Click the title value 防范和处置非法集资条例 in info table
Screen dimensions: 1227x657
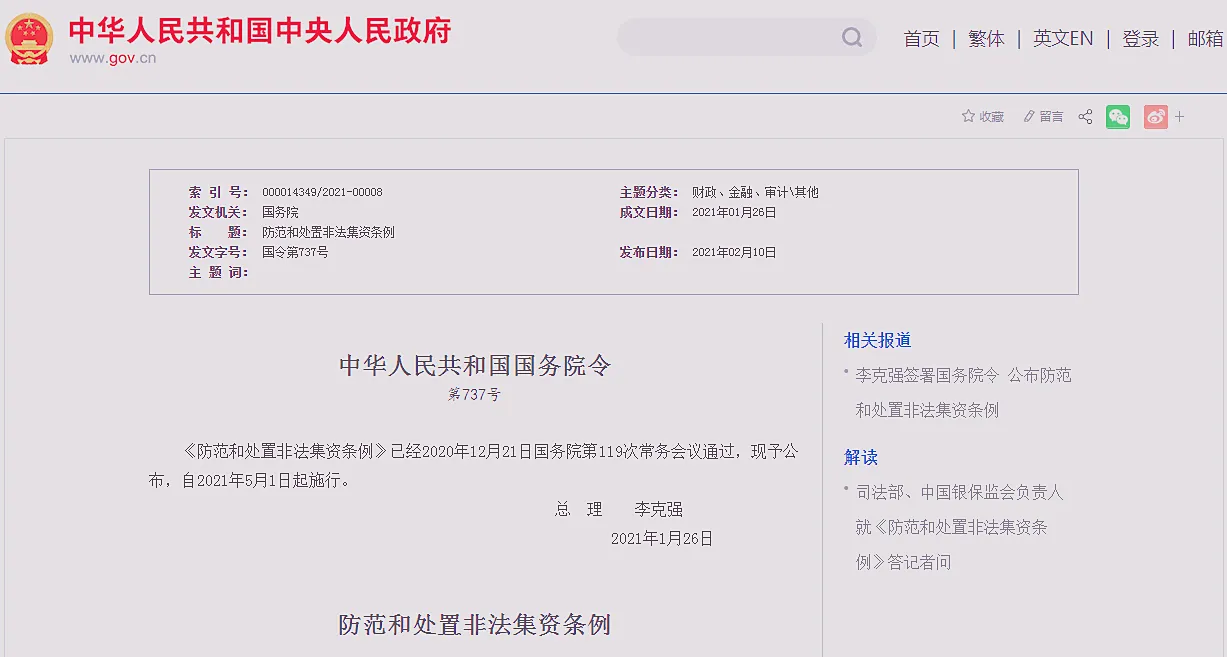(x=328, y=232)
